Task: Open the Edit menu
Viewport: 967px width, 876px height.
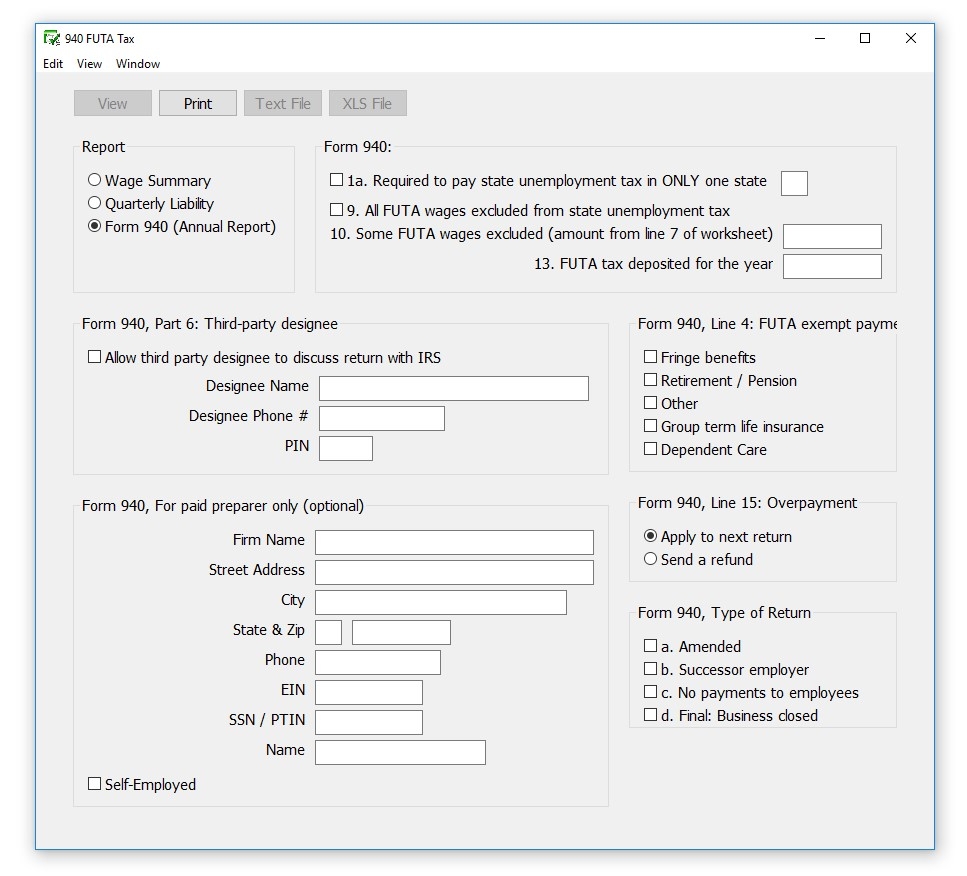Action: pyautogui.click(x=52, y=63)
